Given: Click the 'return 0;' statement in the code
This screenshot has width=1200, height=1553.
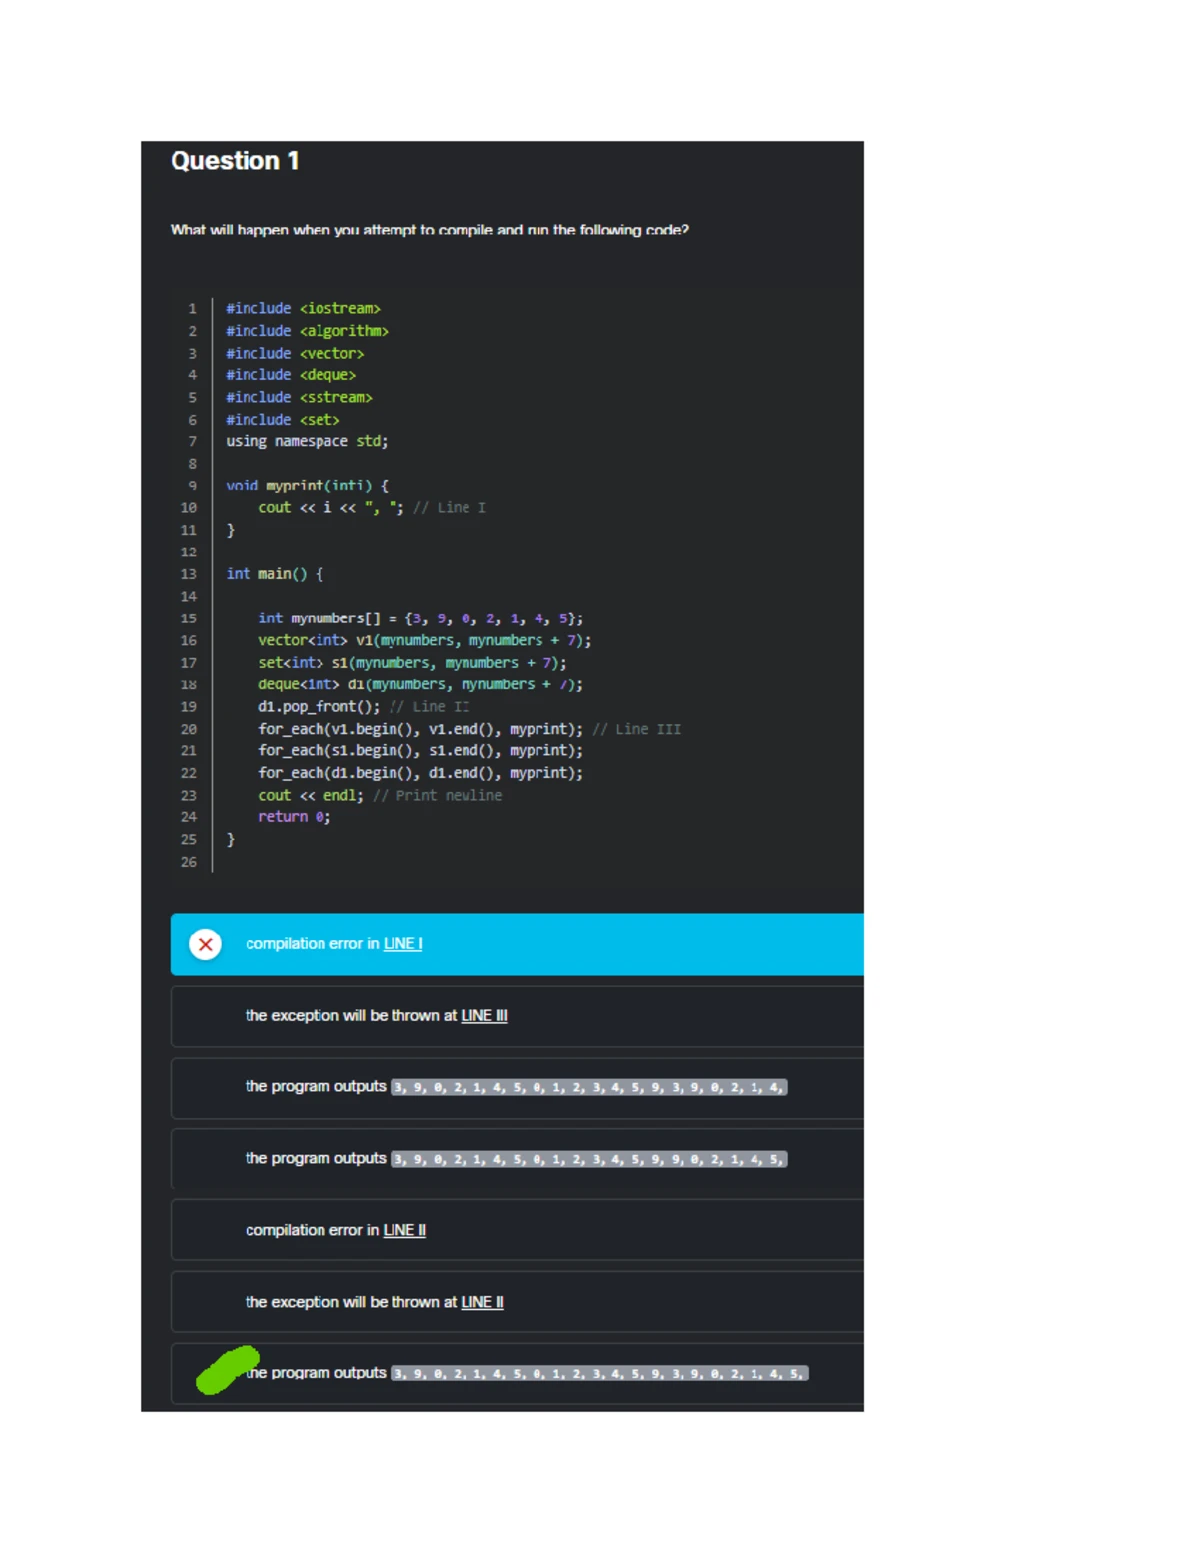Looking at the screenshot, I should pos(294,817).
